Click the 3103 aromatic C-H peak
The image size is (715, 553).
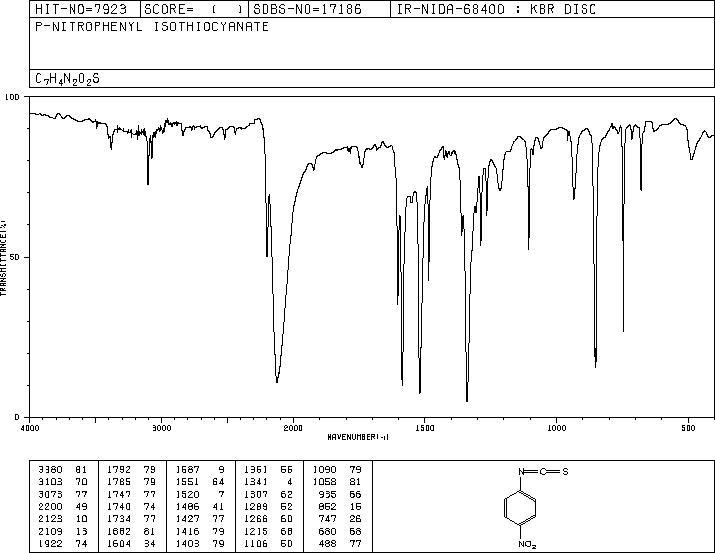point(148,182)
